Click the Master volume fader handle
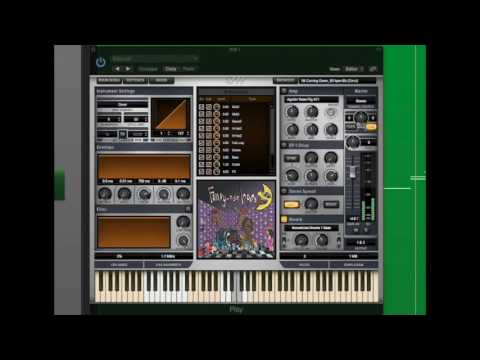480x360 pixels. click(352, 173)
